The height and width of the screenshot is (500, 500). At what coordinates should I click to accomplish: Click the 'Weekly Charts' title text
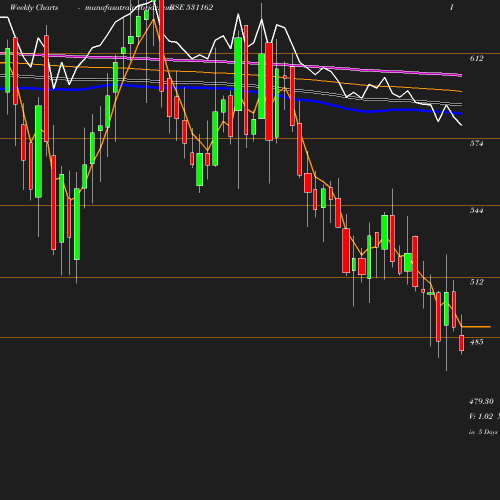point(34,7)
